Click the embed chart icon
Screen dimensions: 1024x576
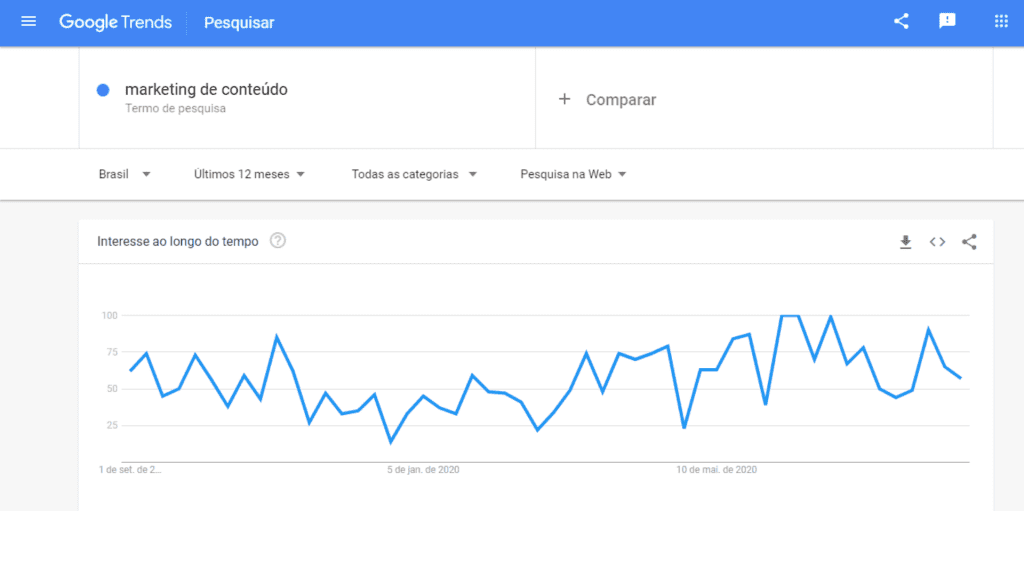coord(937,241)
